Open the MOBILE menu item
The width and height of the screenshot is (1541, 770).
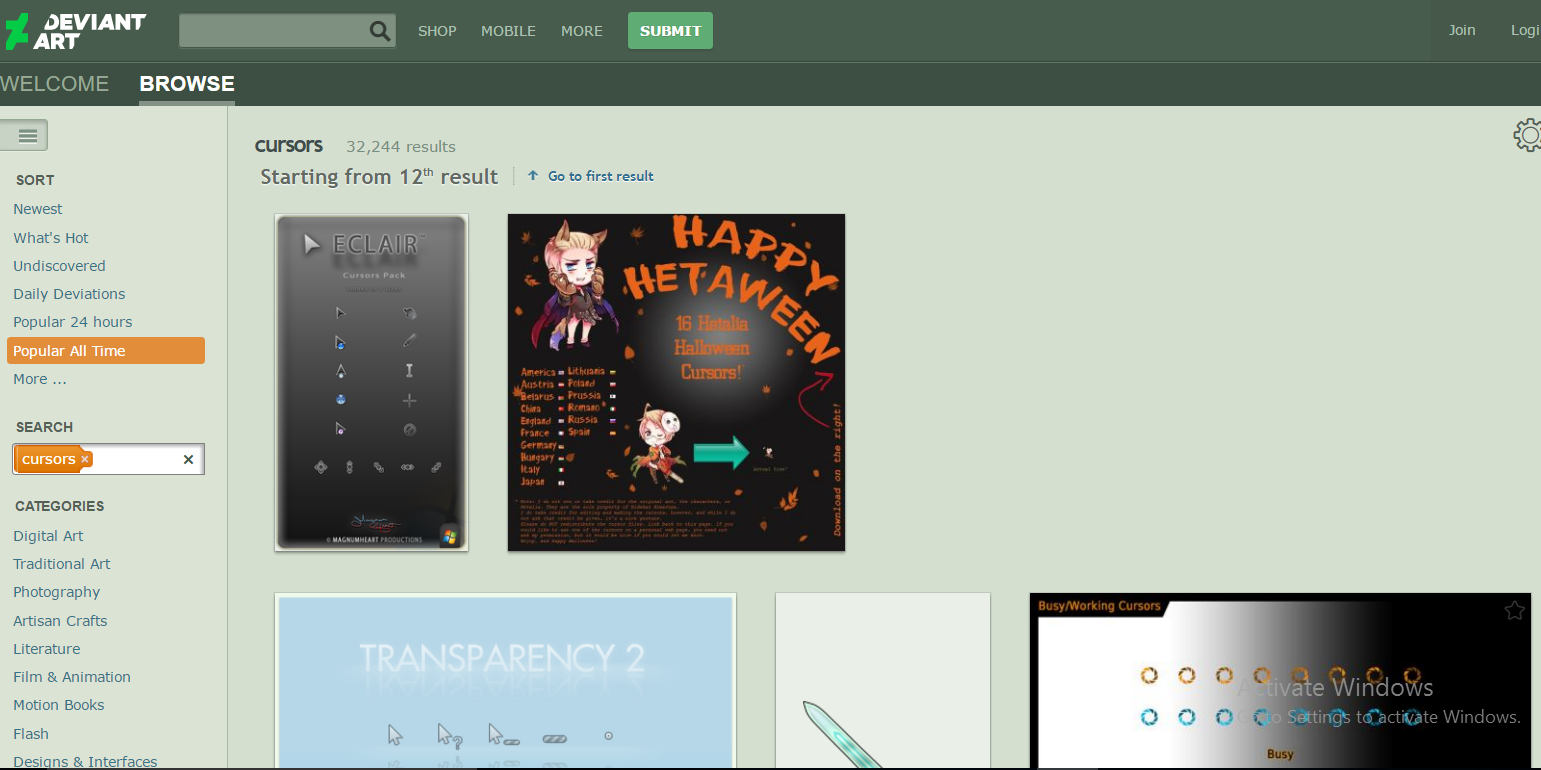click(x=508, y=31)
